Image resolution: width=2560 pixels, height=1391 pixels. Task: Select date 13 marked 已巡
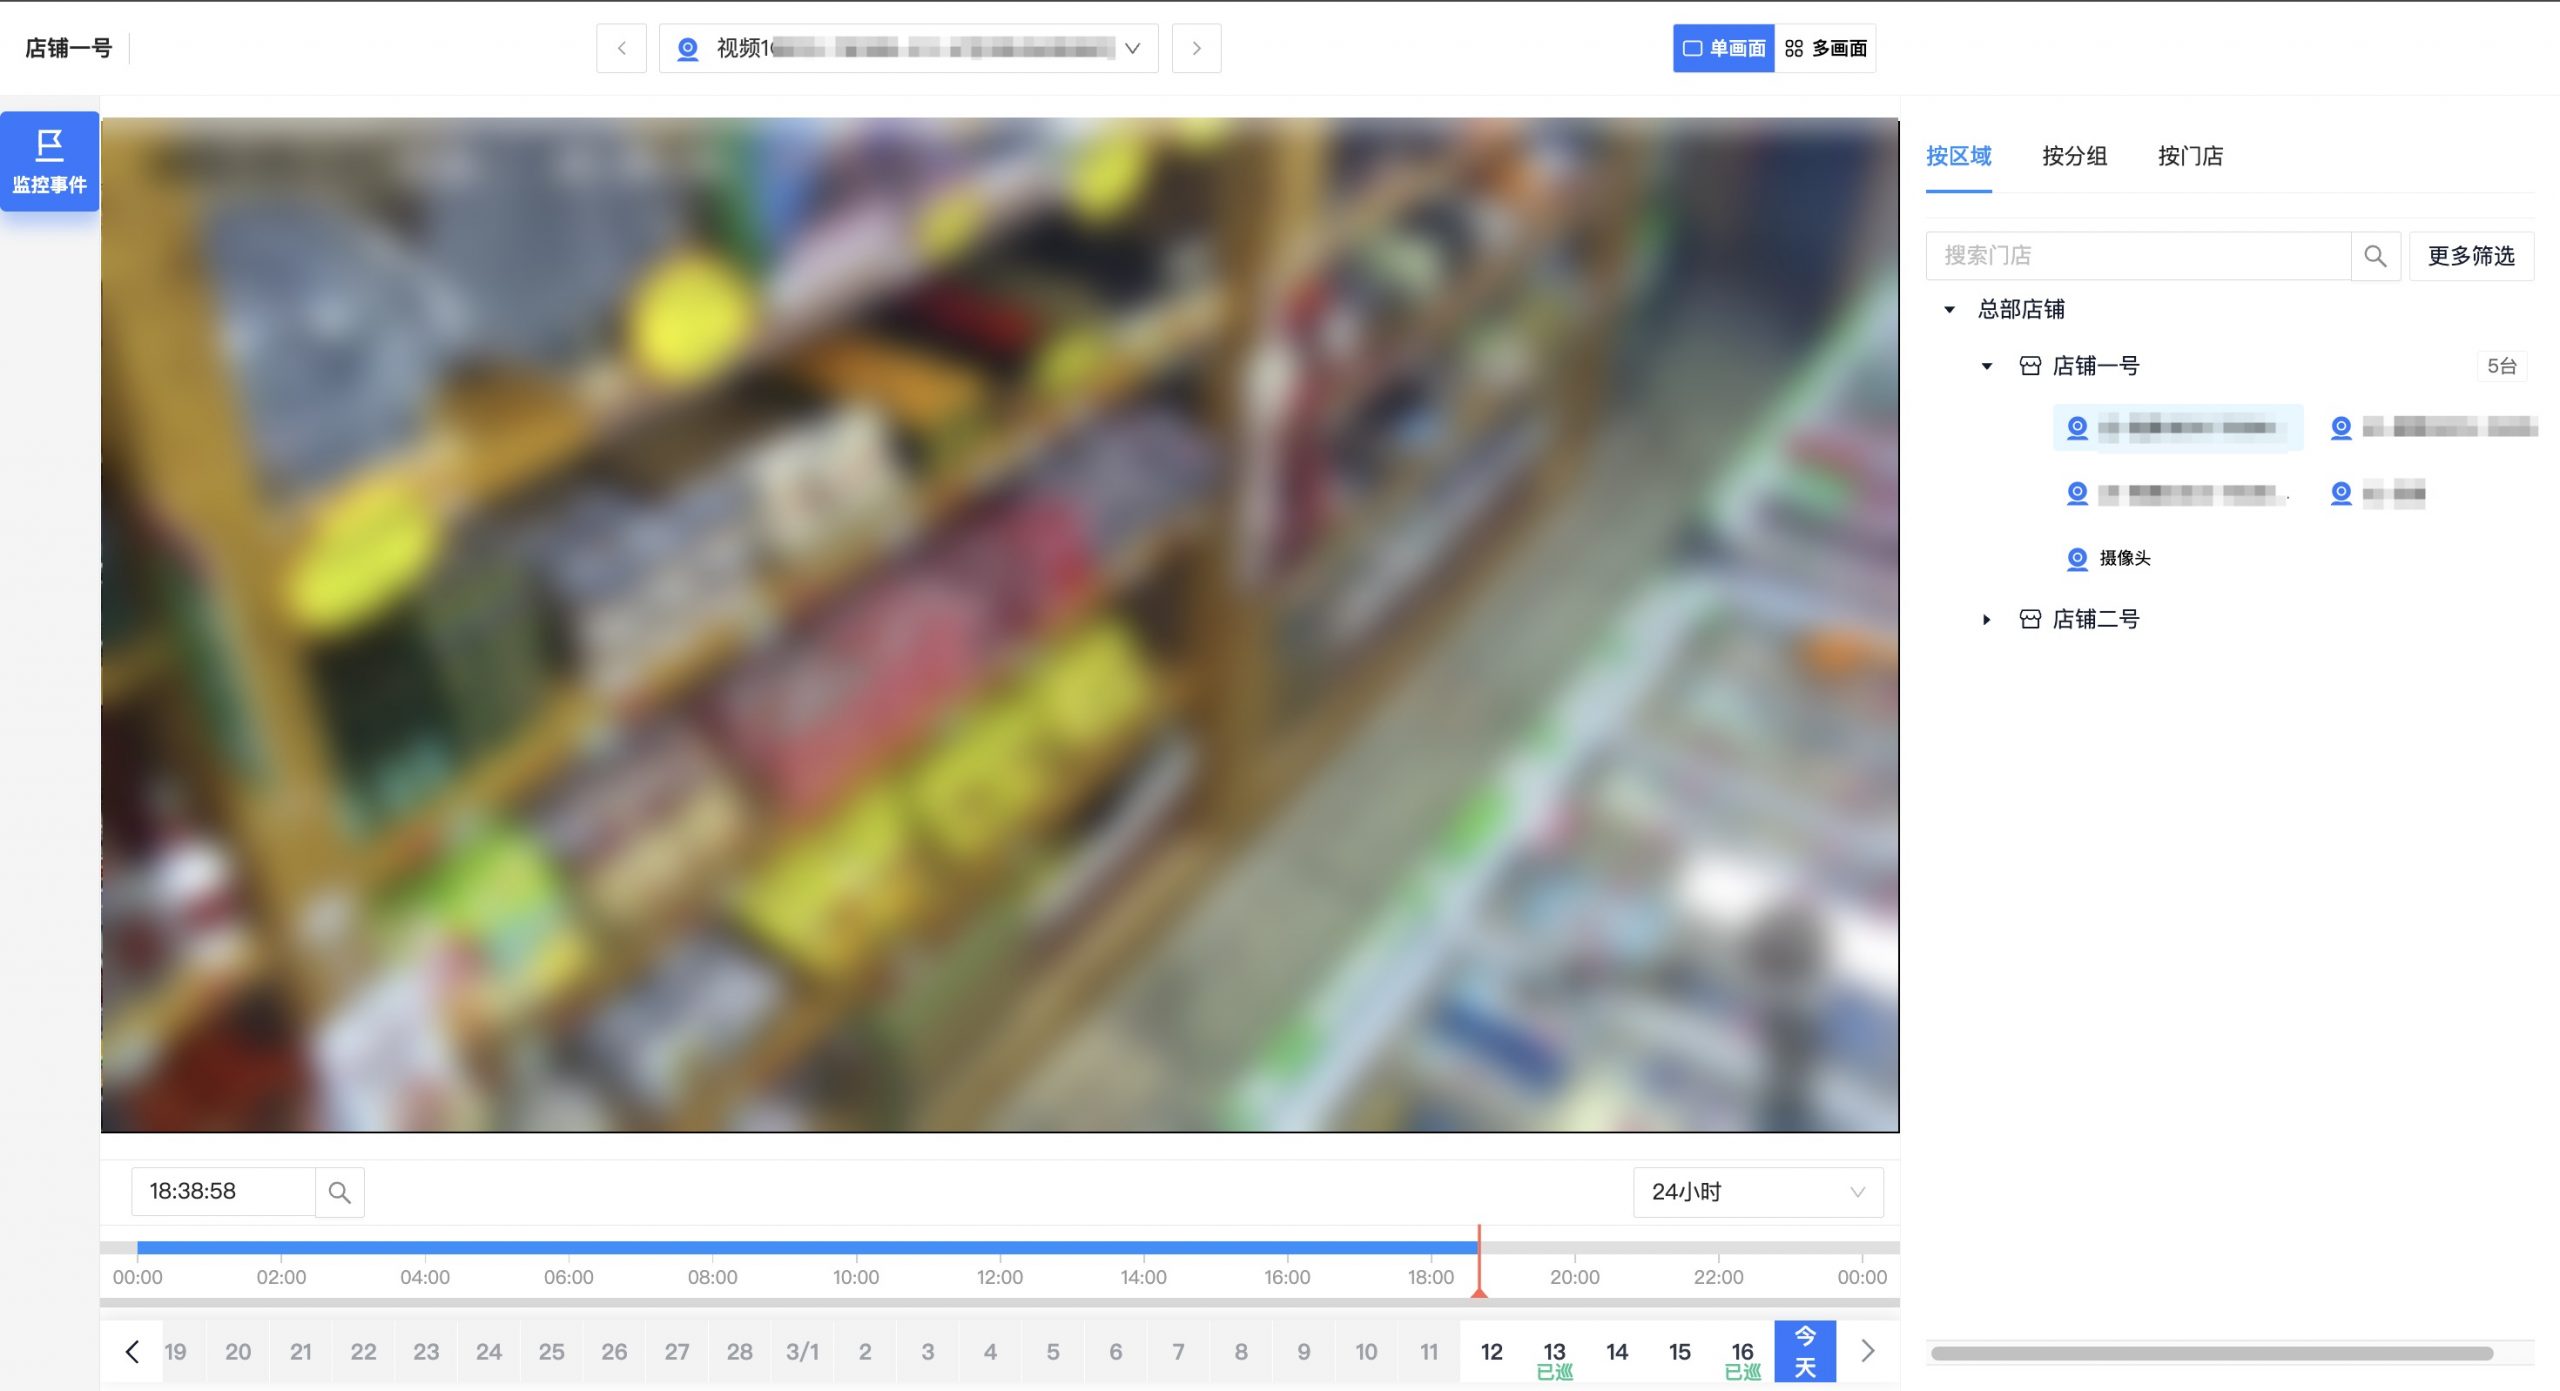(1554, 1353)
